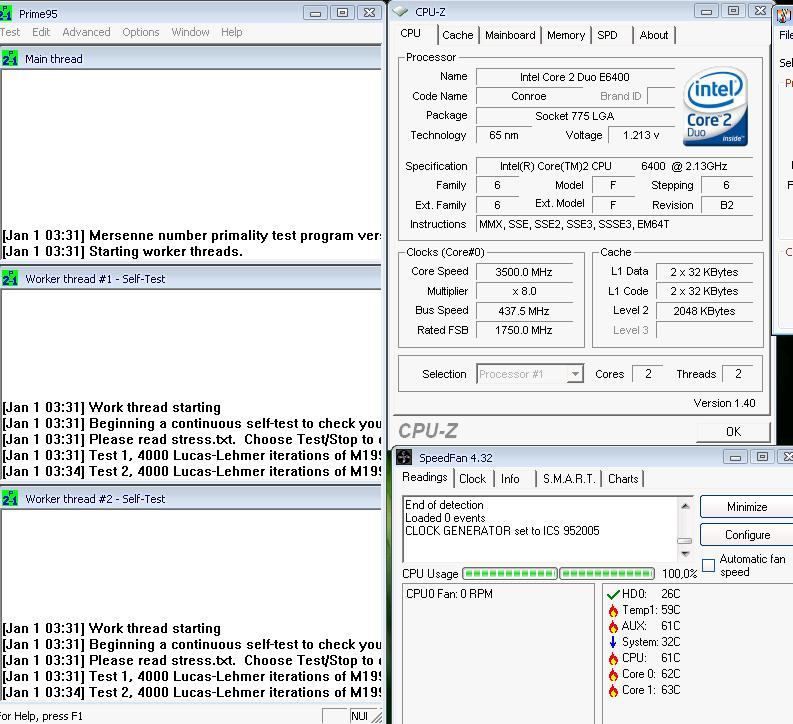The image size is (793, 724).
Task: Click the CPU temperature flame icon
Action: tap(613, 658)
